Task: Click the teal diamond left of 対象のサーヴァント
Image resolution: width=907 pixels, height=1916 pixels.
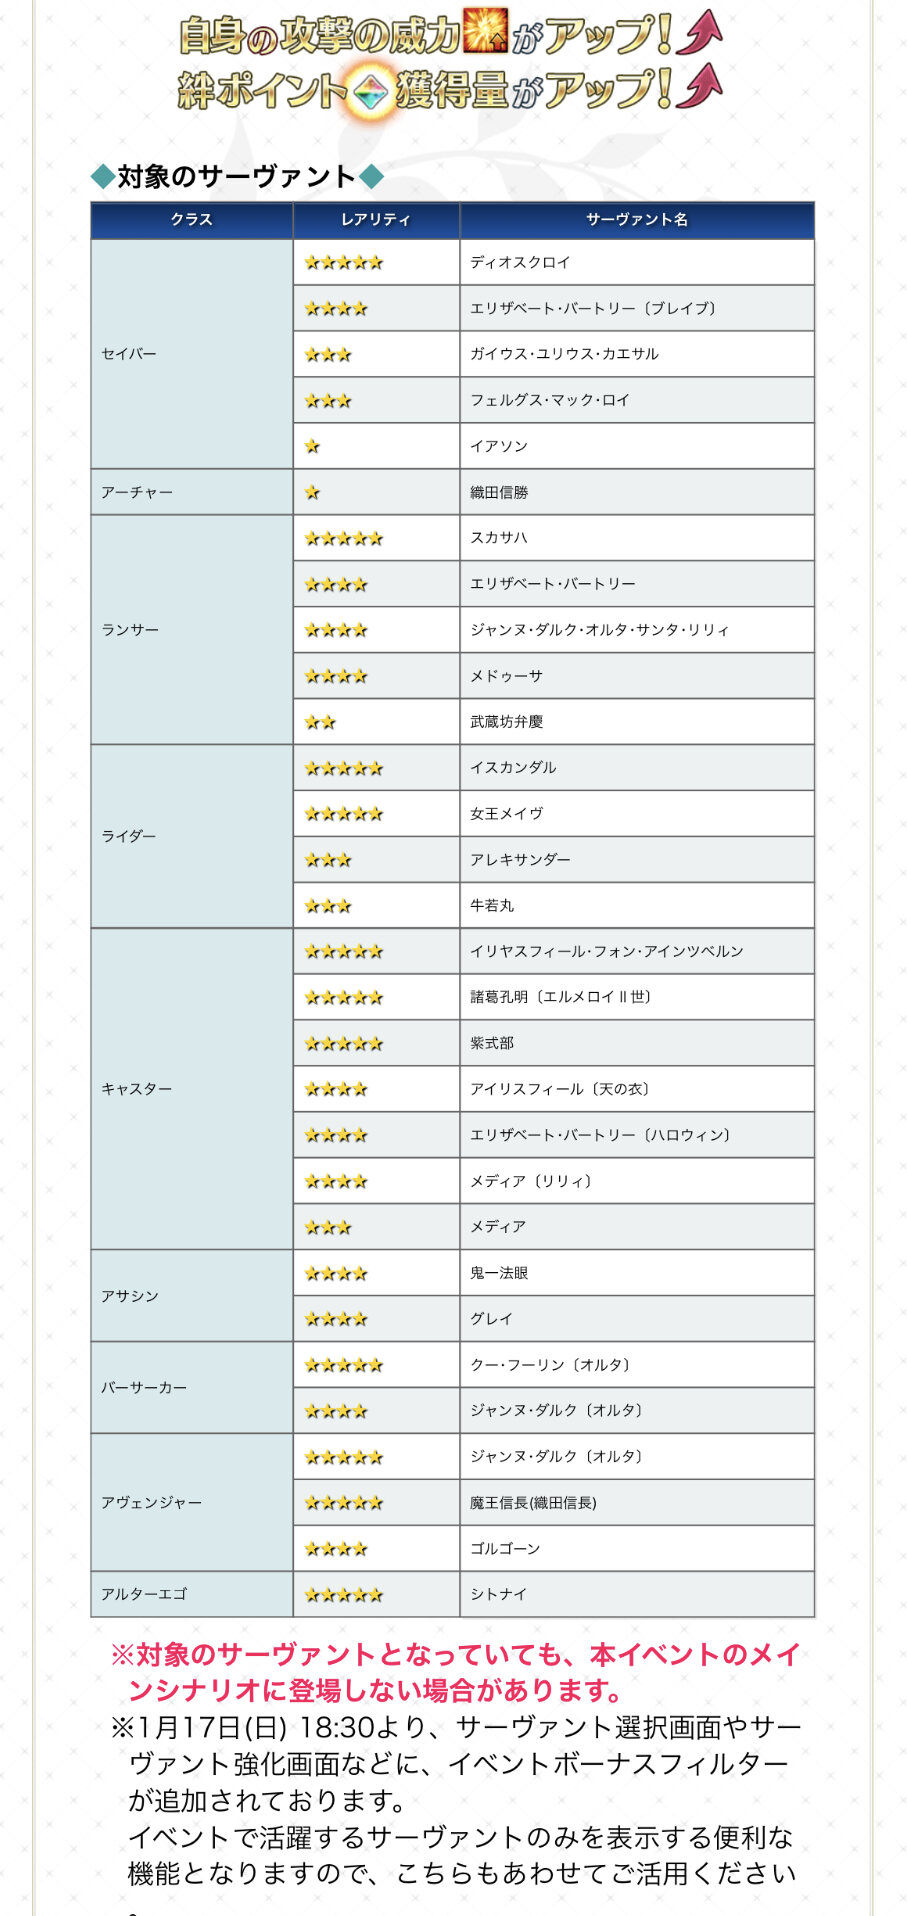Action: [x=102, y=177]
